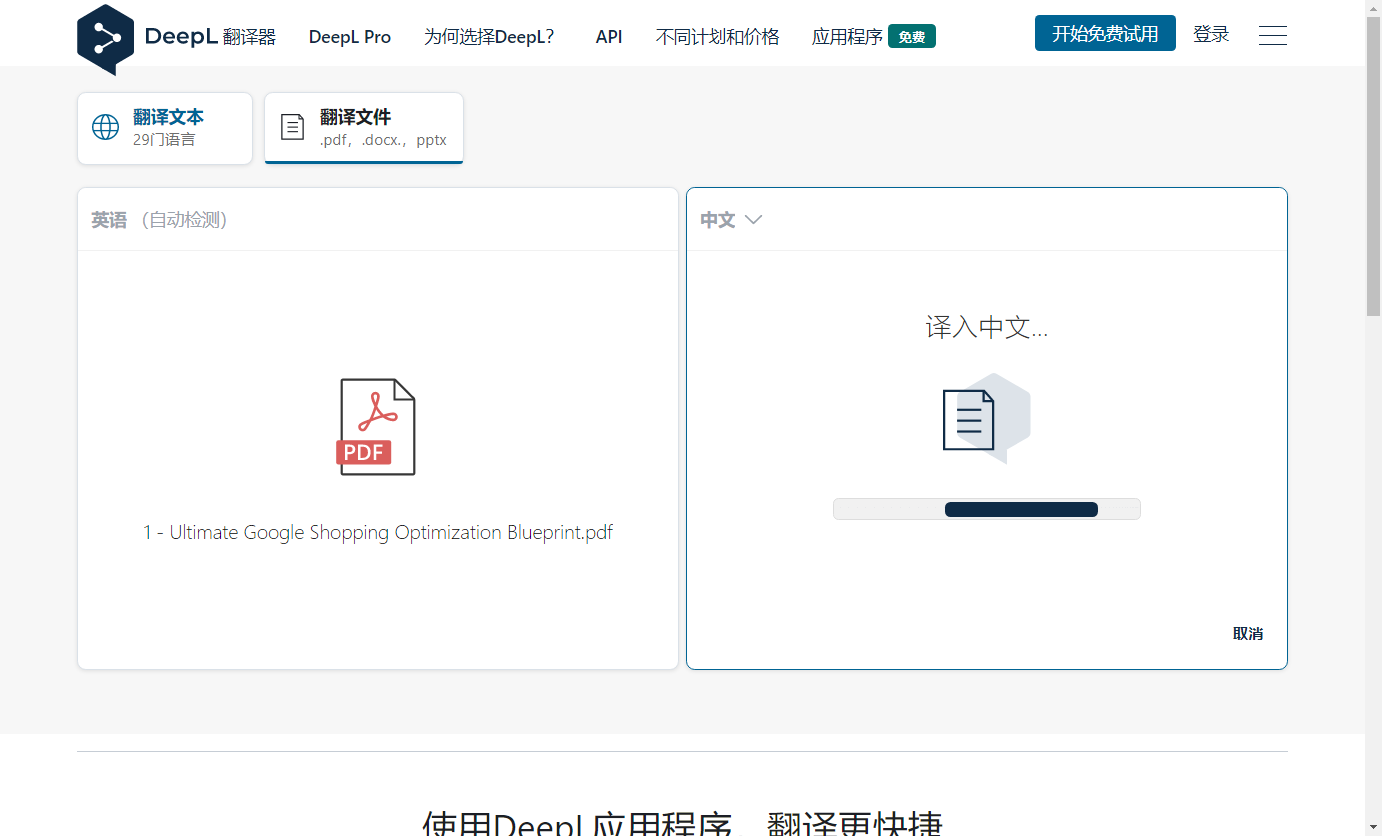Click the 登录 link
Screen dimensions: 1382x836
coord(1211,34)
